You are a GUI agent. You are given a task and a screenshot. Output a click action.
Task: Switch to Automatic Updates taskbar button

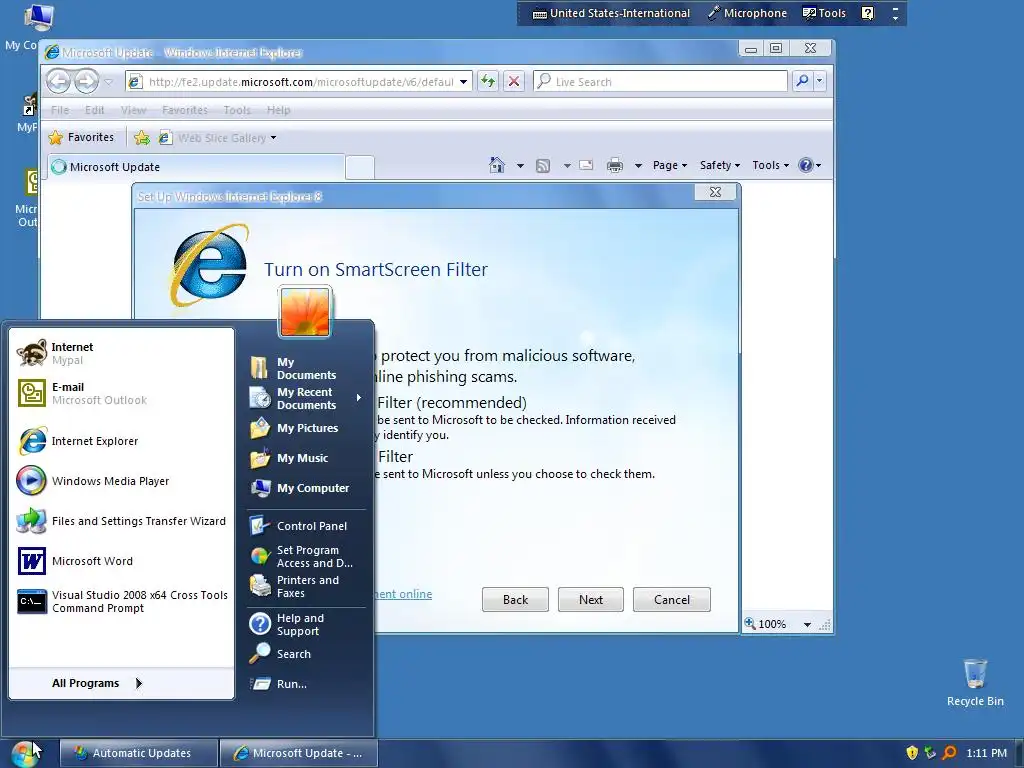(139, 753)
